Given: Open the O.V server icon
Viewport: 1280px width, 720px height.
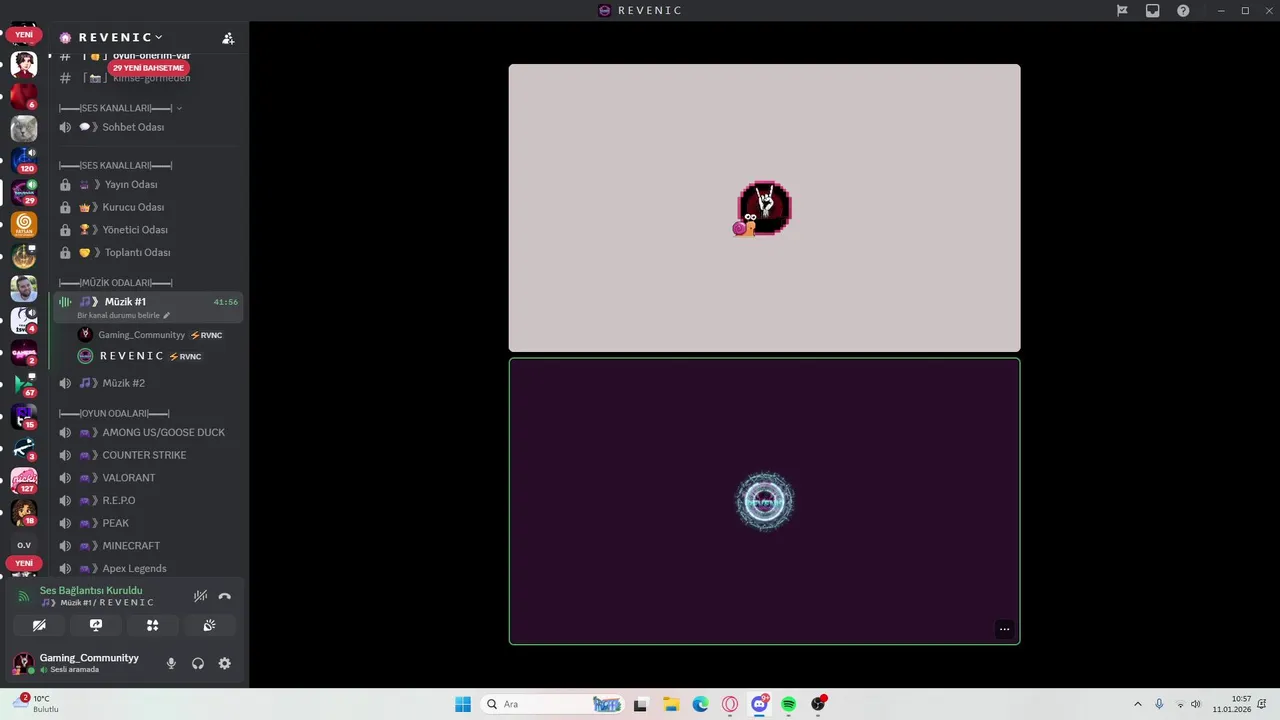Looking at the screenshot, I should click(x=24, y=545).
